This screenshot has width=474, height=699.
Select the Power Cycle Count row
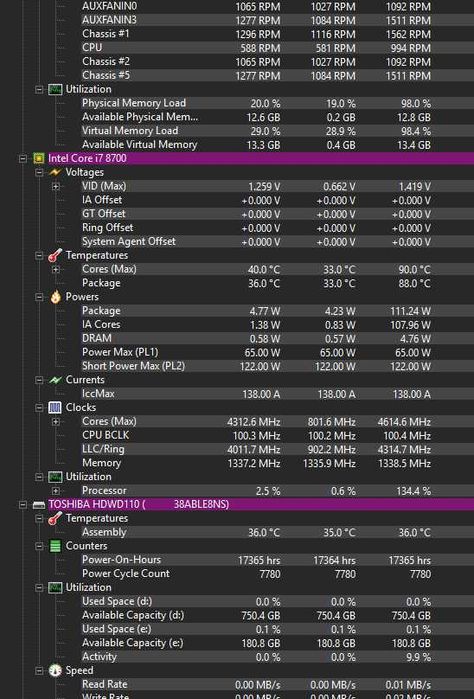point(277,574)
